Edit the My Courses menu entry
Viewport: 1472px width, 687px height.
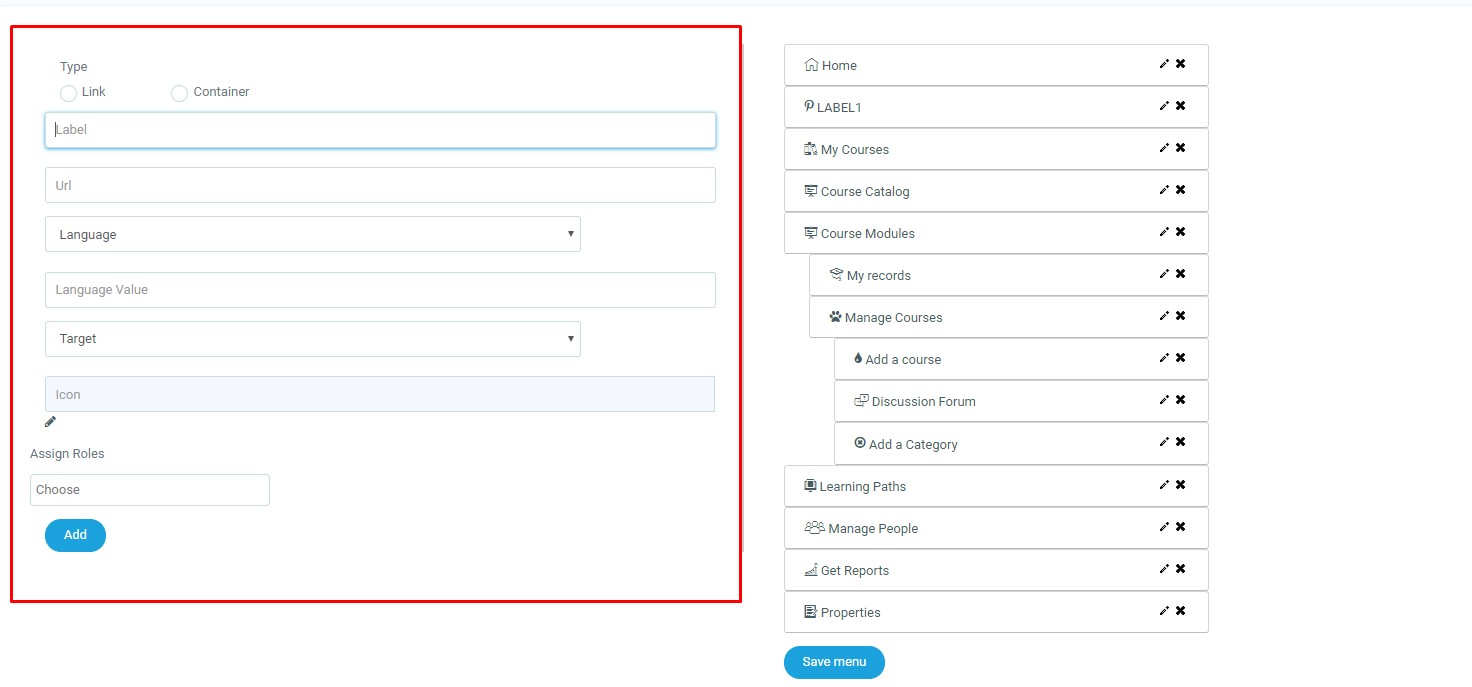[x=1164, y=148]
